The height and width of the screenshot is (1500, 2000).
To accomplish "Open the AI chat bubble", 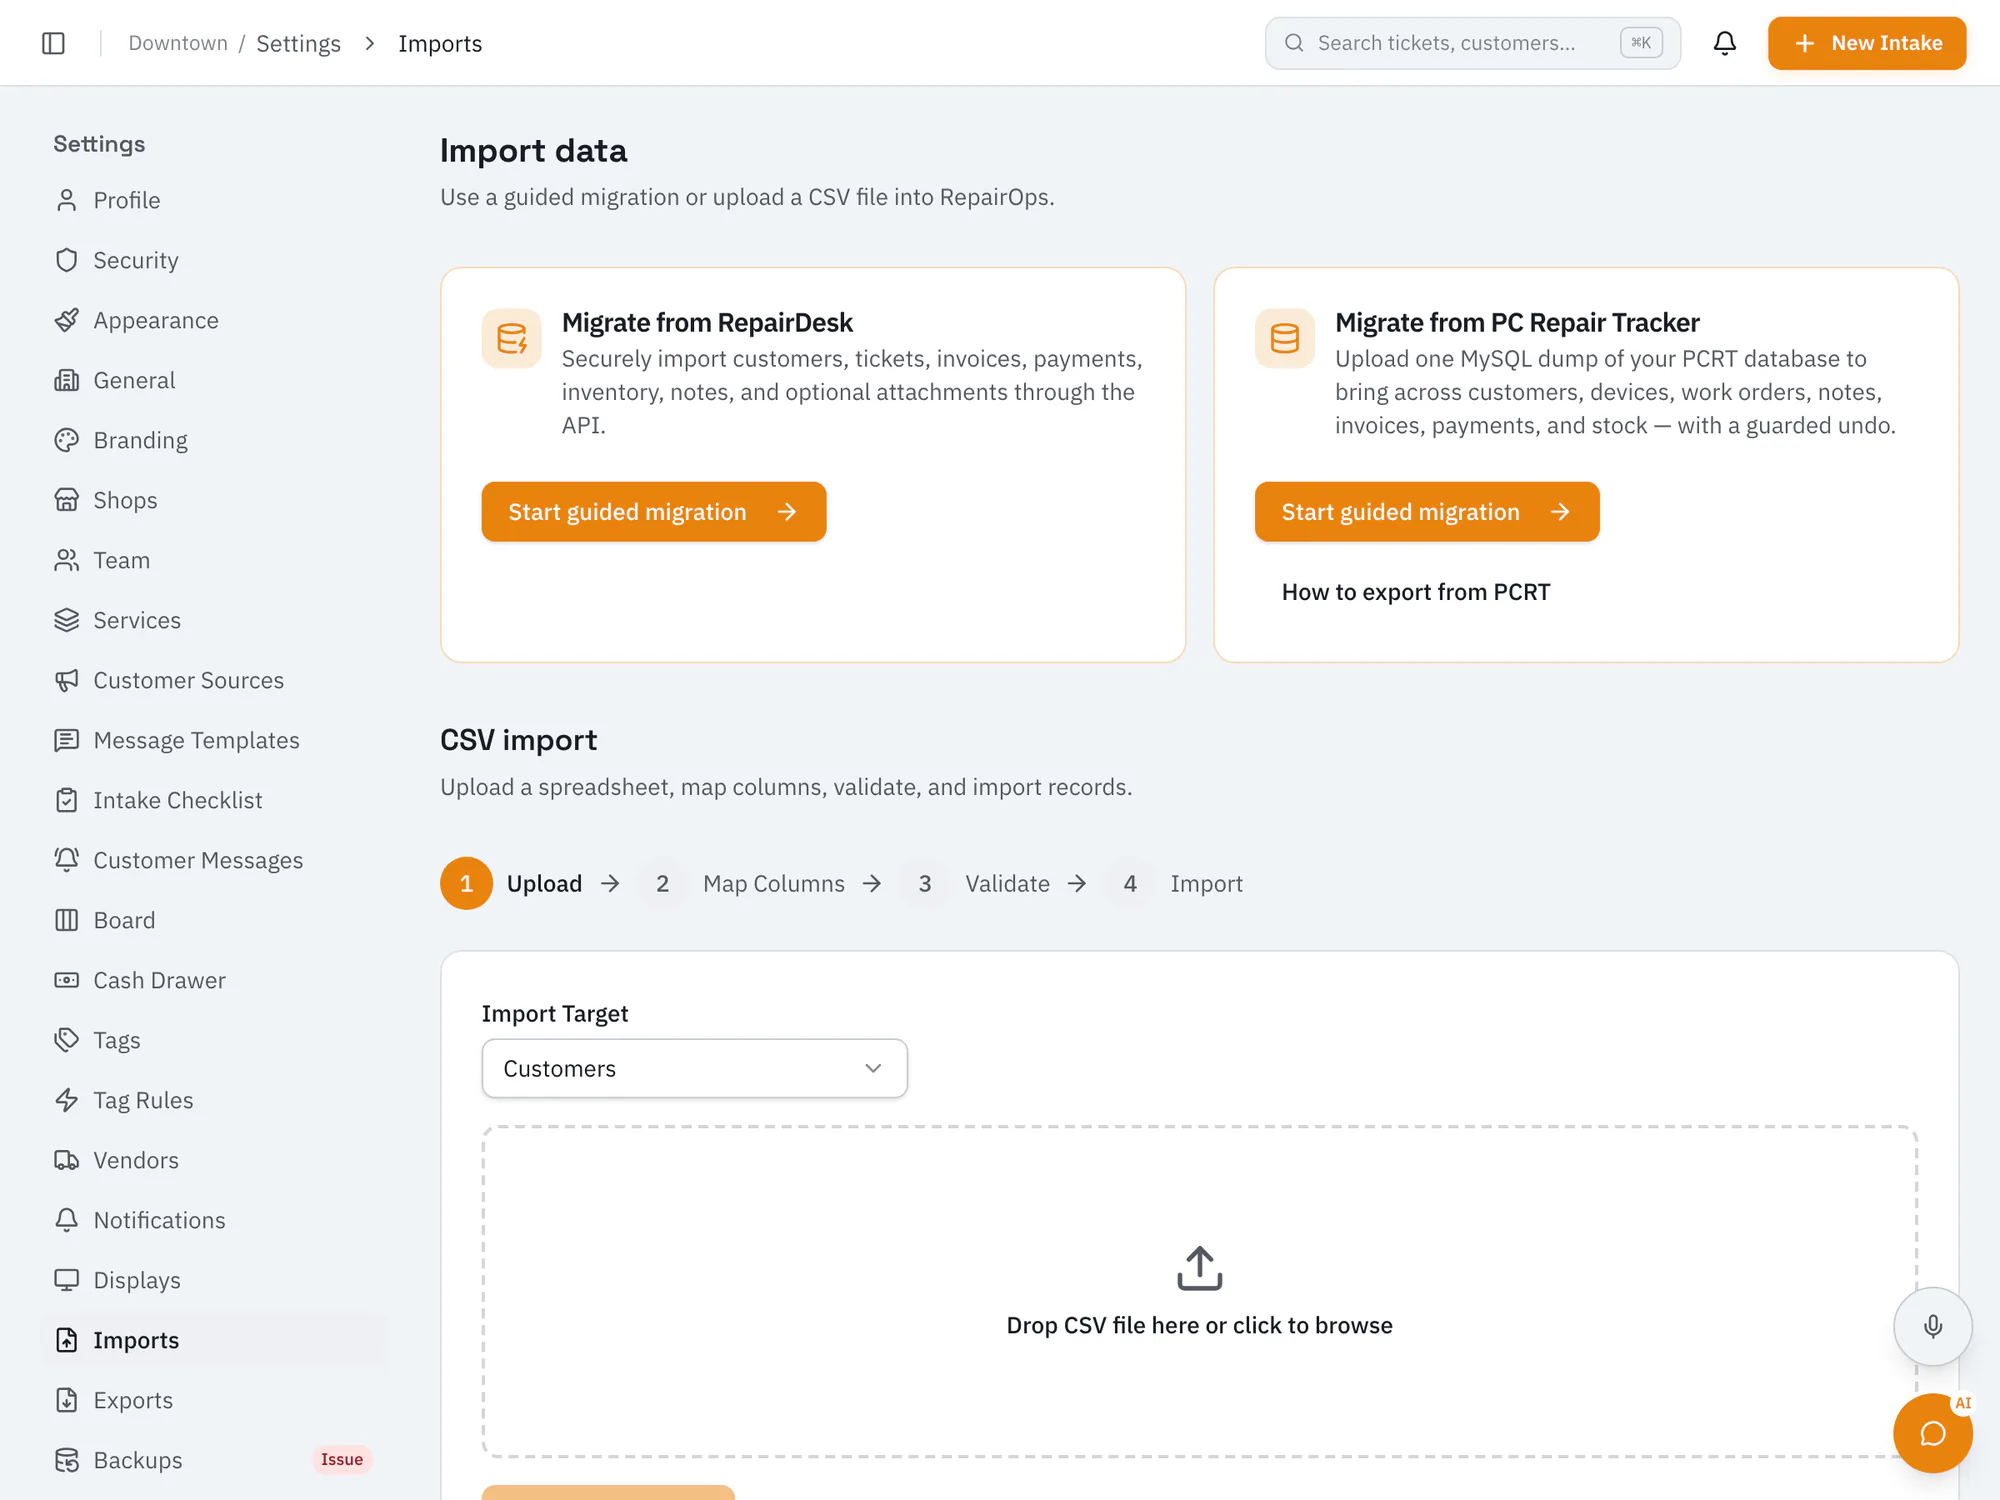I will pos(1933,1433).
